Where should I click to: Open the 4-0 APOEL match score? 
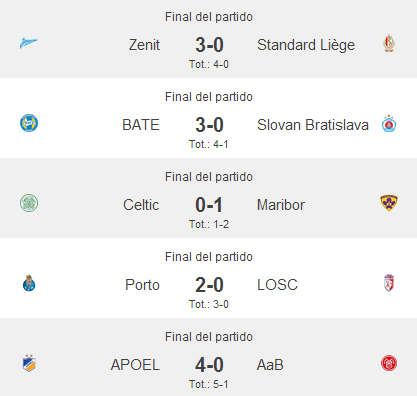pyautogui.click(x=209, y=365)
